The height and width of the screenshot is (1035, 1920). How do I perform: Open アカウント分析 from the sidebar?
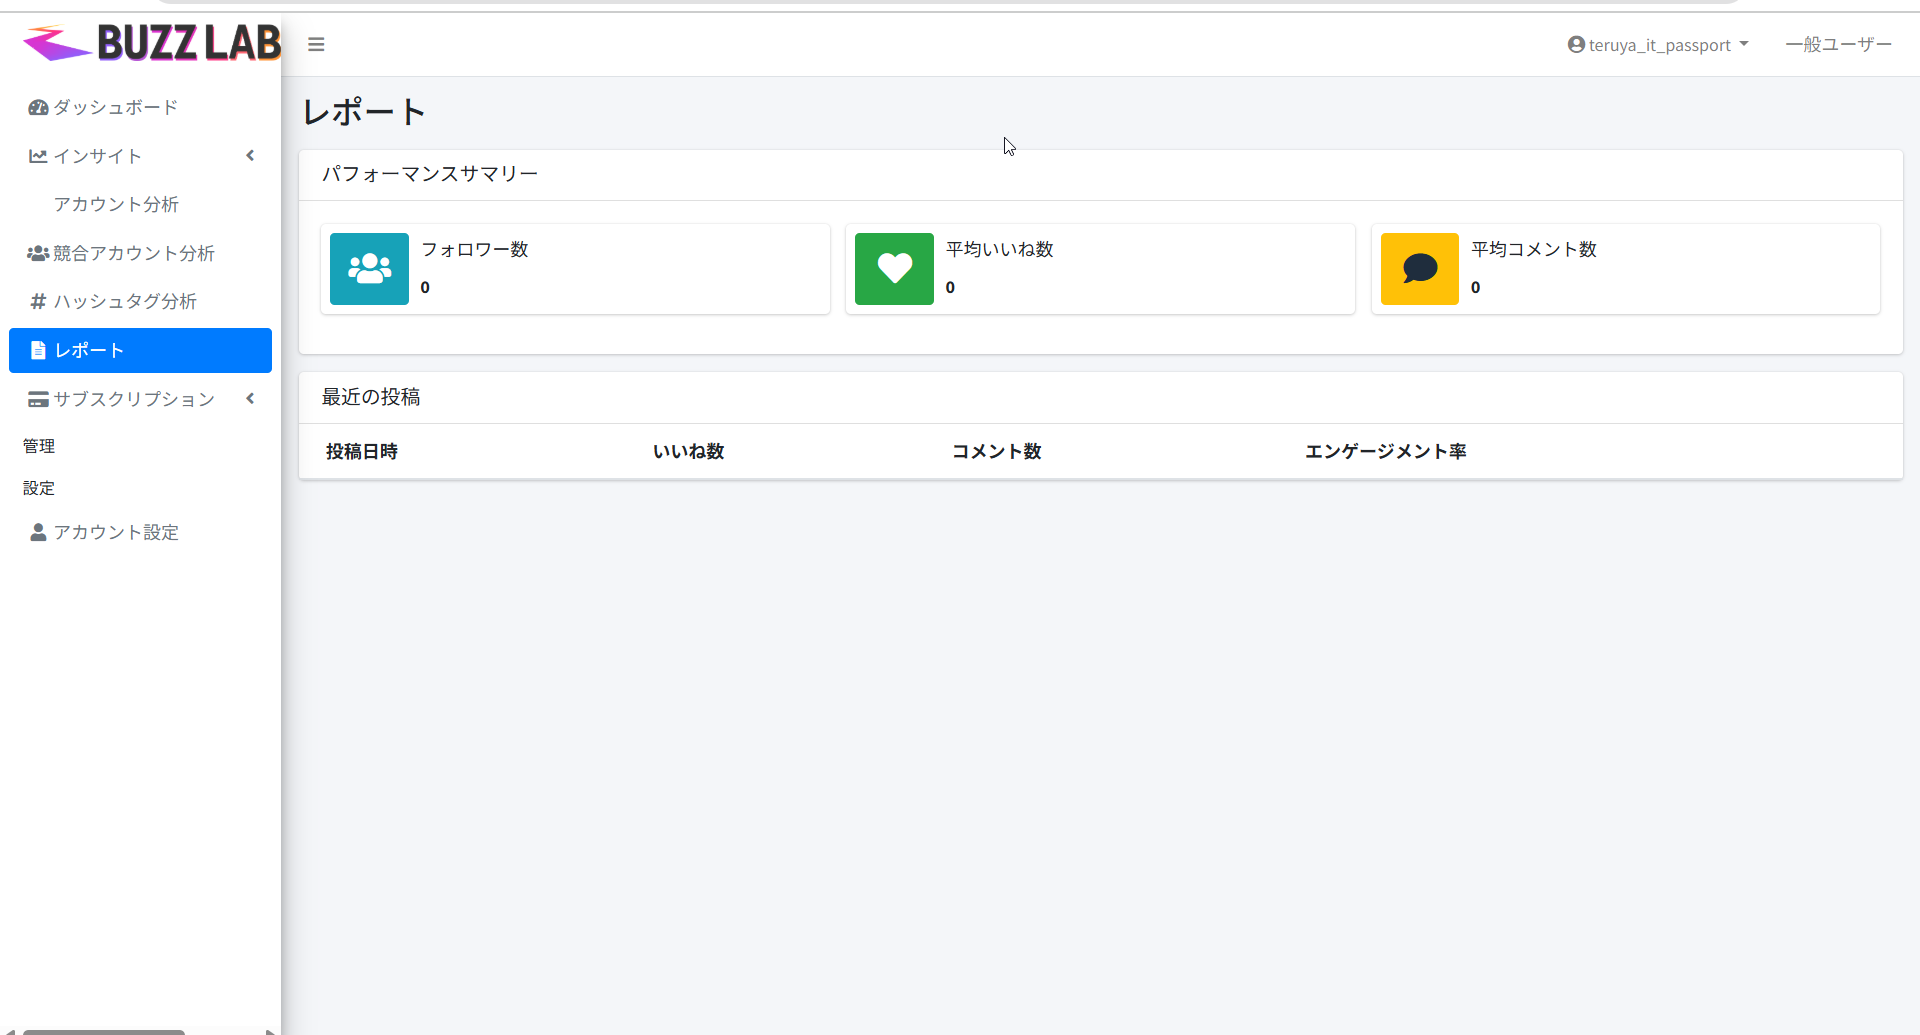[116, 204]
